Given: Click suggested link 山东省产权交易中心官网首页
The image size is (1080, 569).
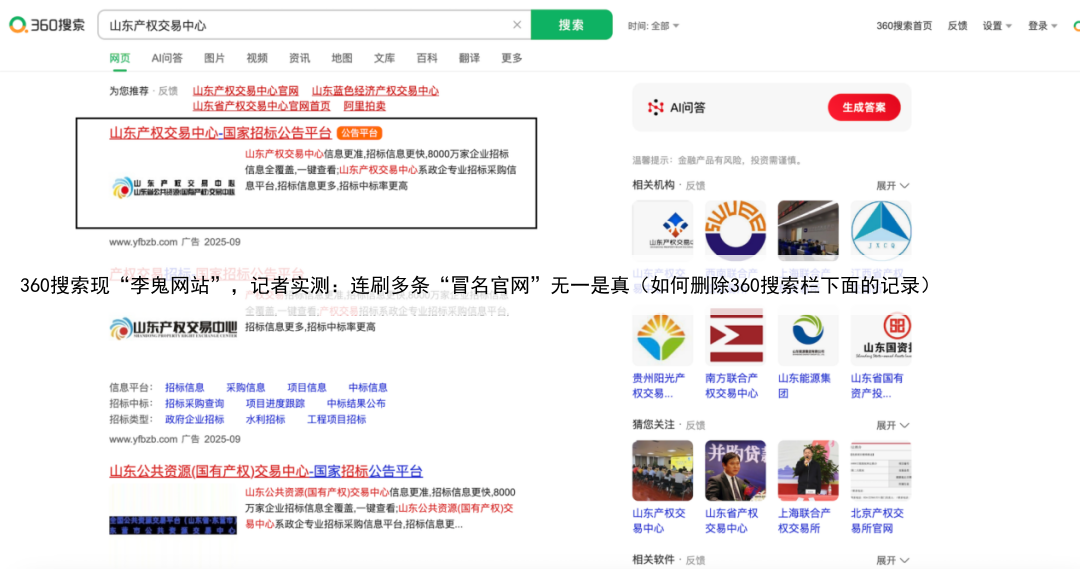Looking at the screenshot, I should 261,106.
